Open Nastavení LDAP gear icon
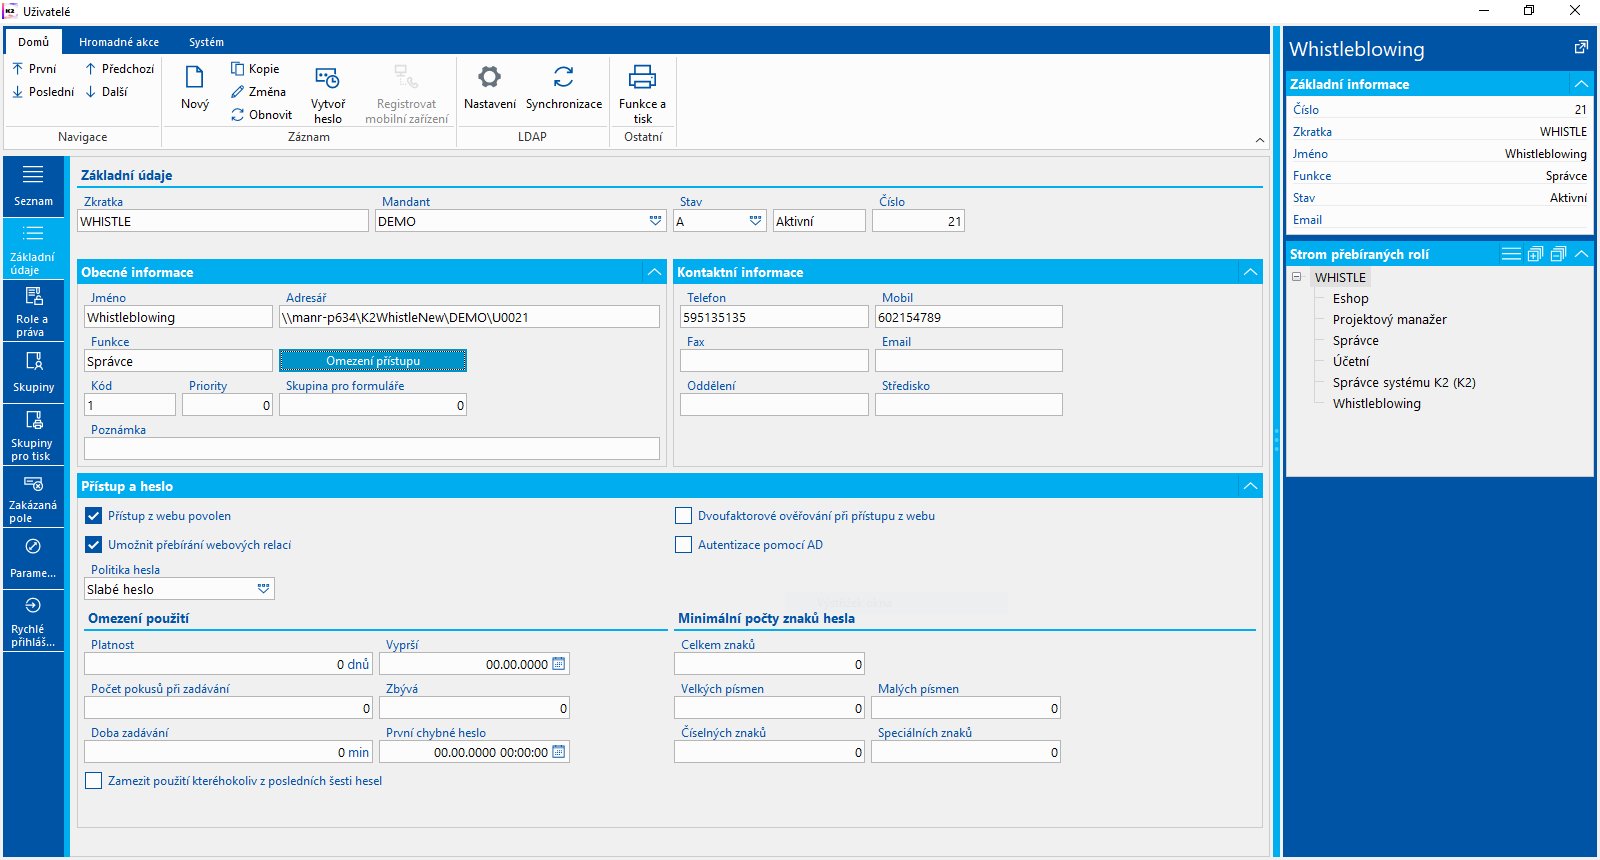The height and width of the screenshot is (860, 1600). pyautogui.click(x=489, y=77)
